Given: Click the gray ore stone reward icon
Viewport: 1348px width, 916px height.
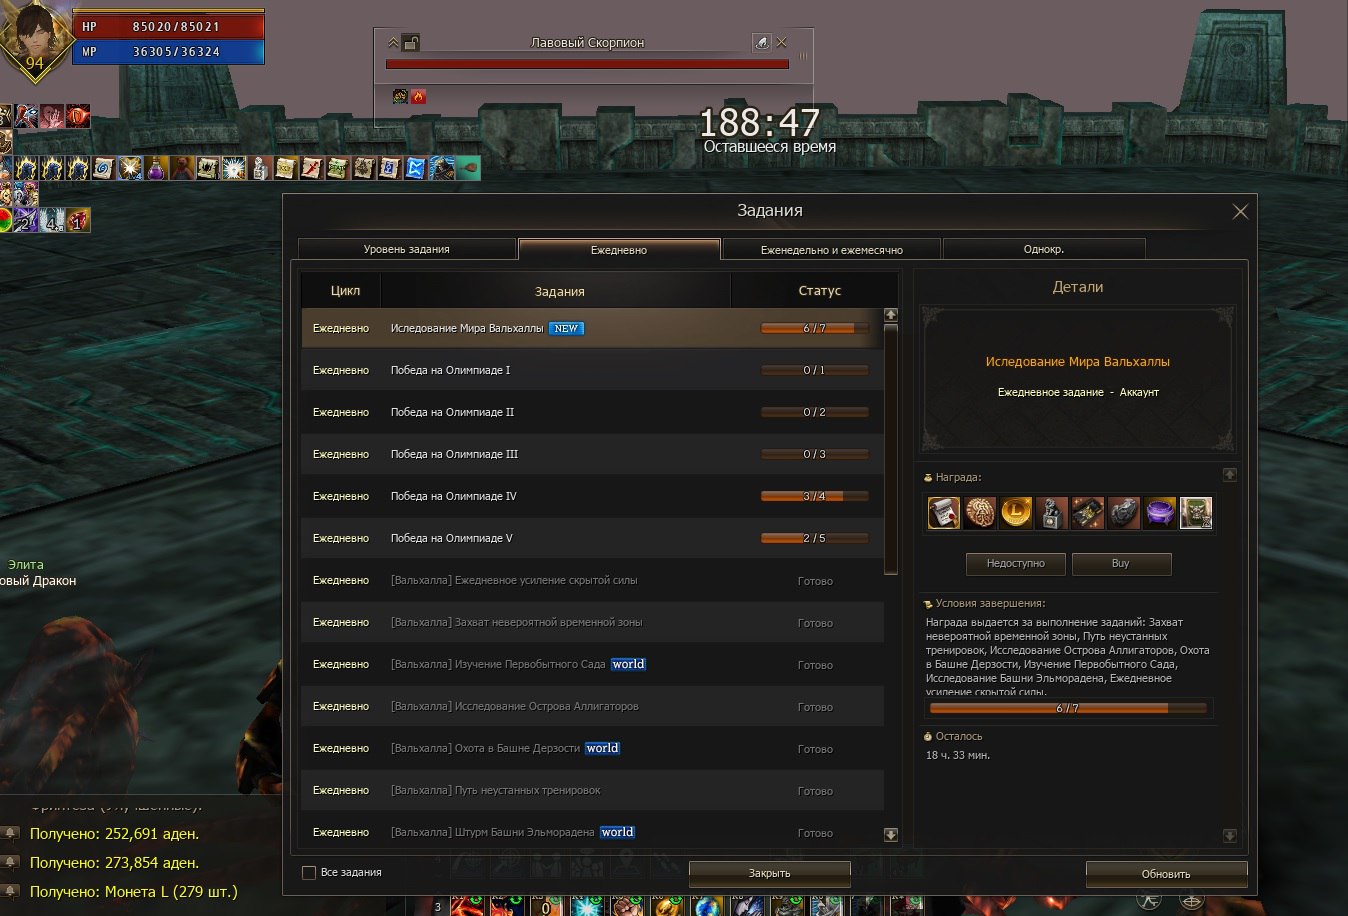Looking at the screenshot, I should pos(1124,513).
